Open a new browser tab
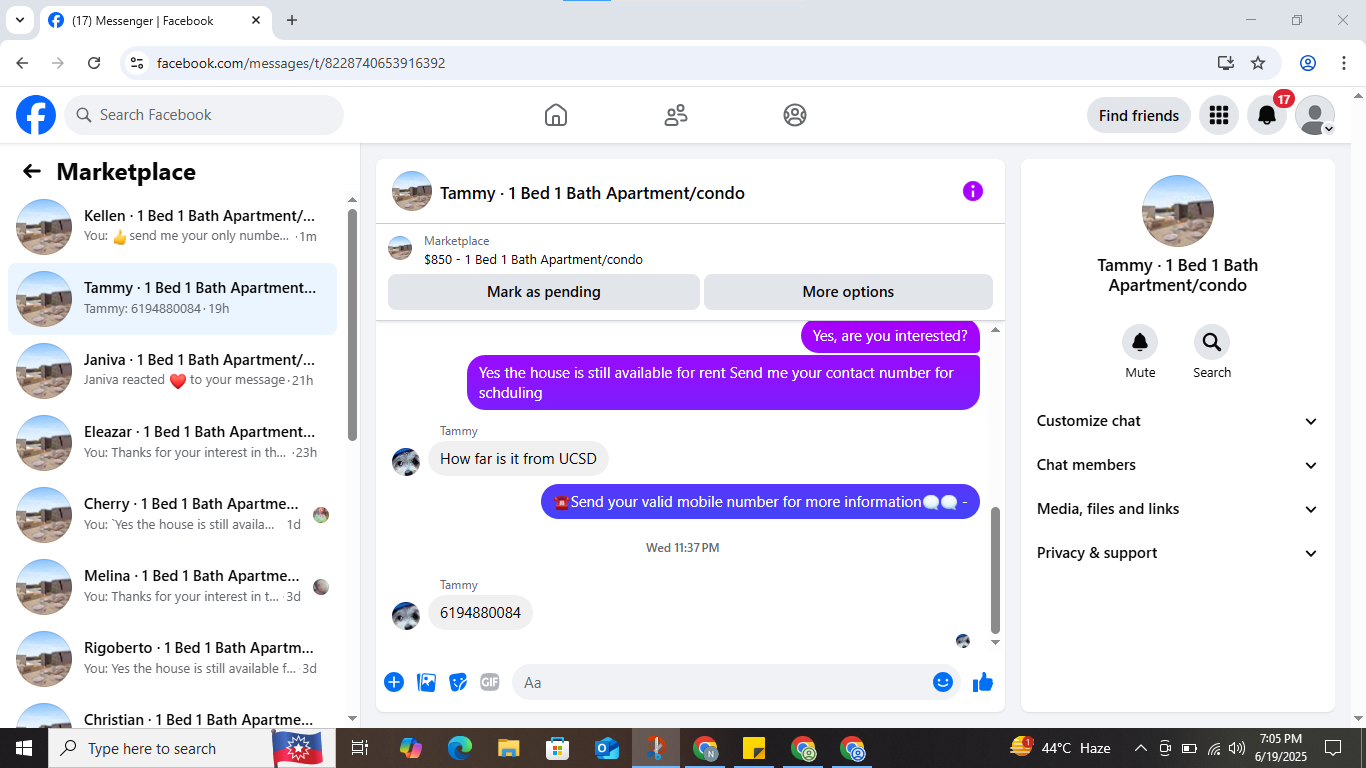 tap(292, 20)
